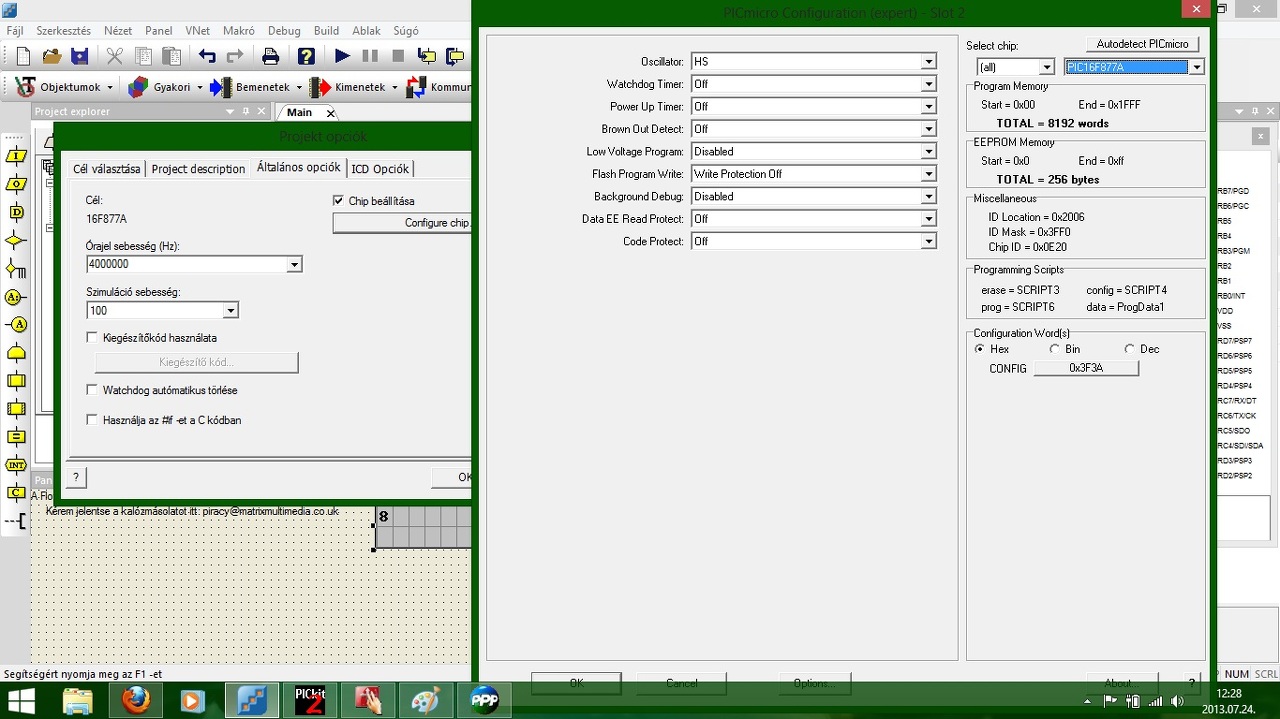Open help with the question mark icon

pyautogui.click(x=306, y=57)
